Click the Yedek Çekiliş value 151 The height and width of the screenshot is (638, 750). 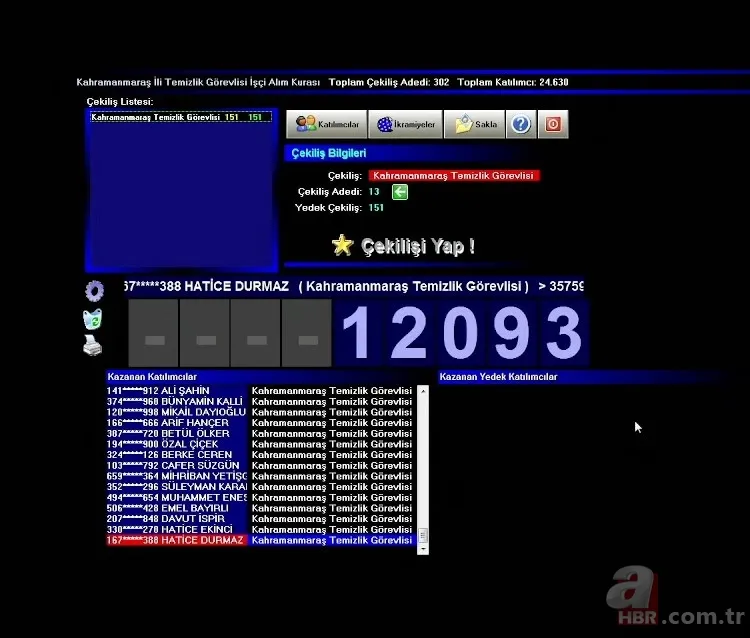[x=376, y=208]
